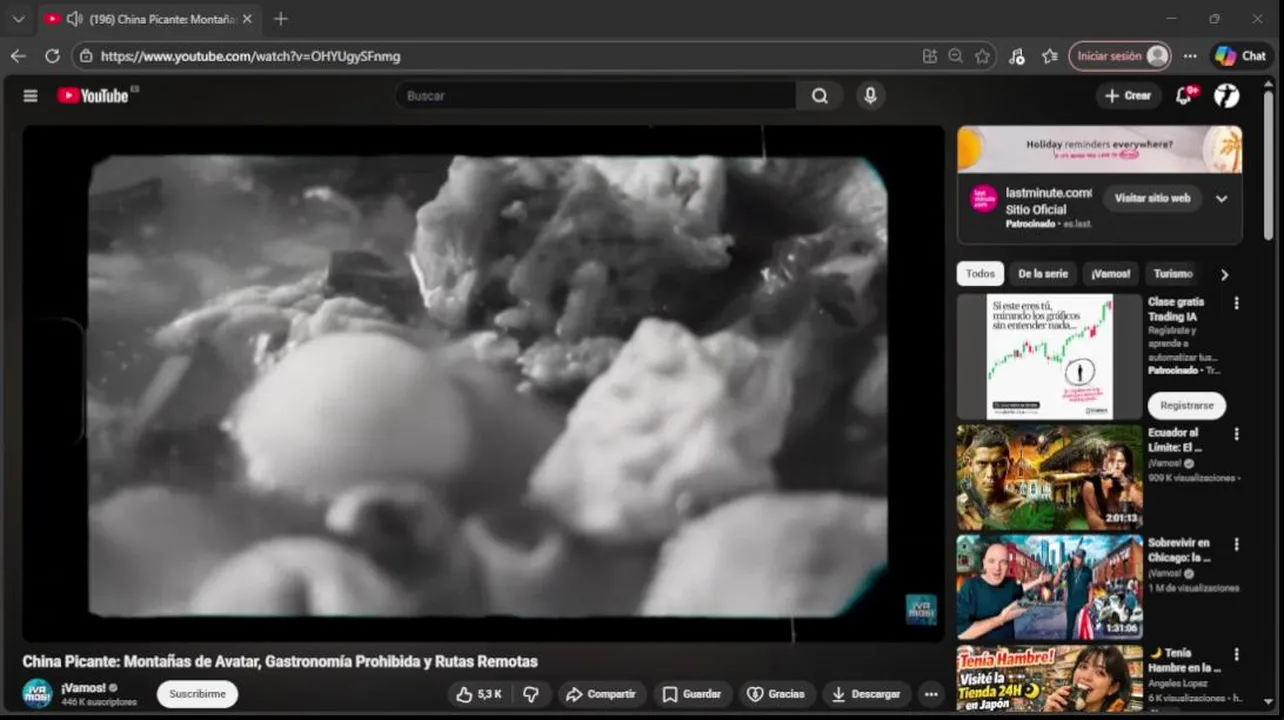This screenshot has width=1284, height=720.
Task: Start voice search with microphone icon
Action: pos(870,96)
